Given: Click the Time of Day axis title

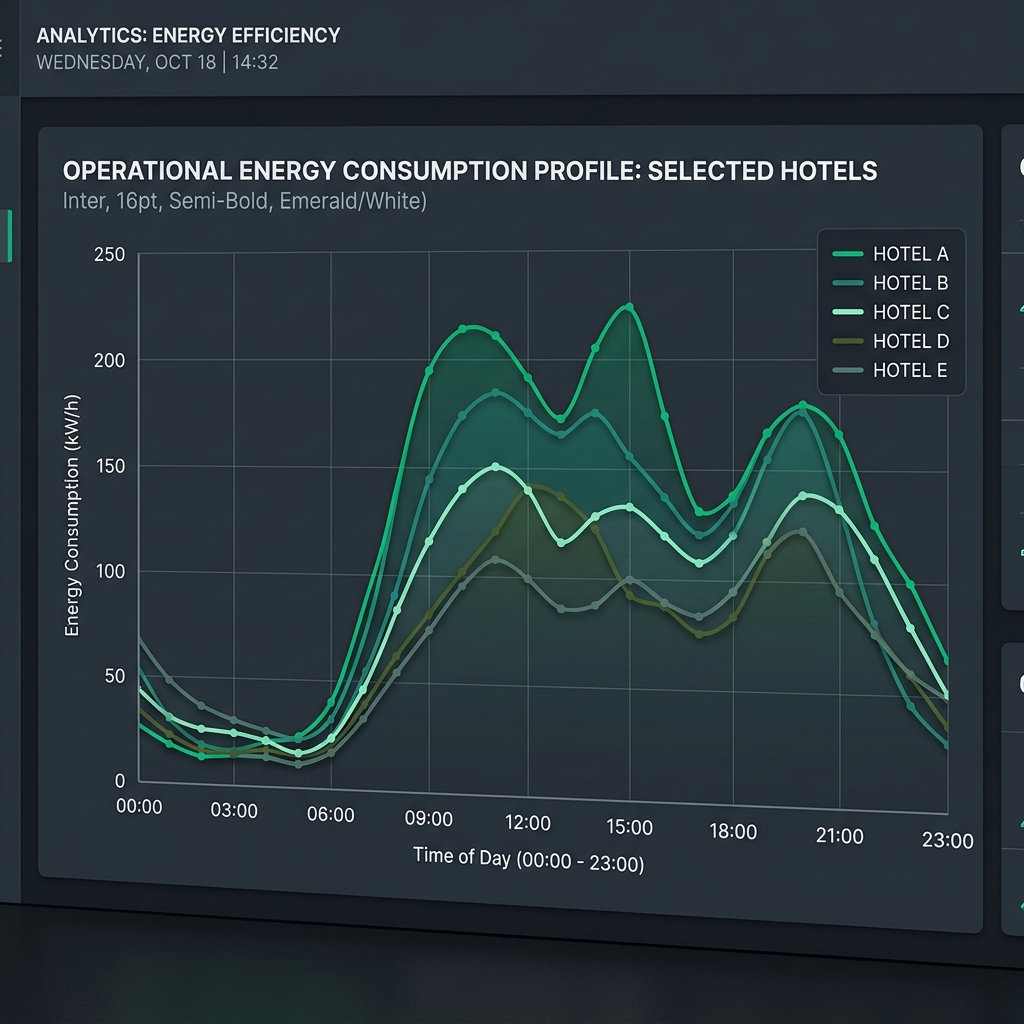Looking at the screenshot, I should [x=528, y=859].
